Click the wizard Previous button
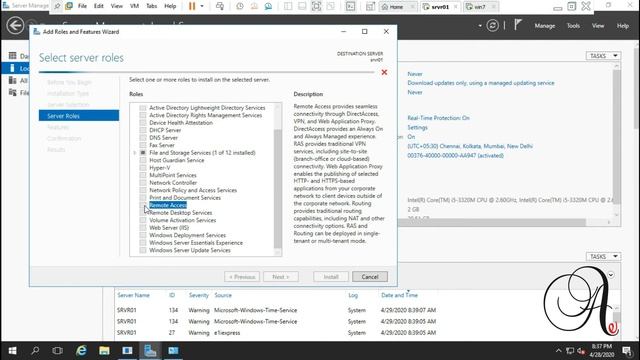 (242, 277)
